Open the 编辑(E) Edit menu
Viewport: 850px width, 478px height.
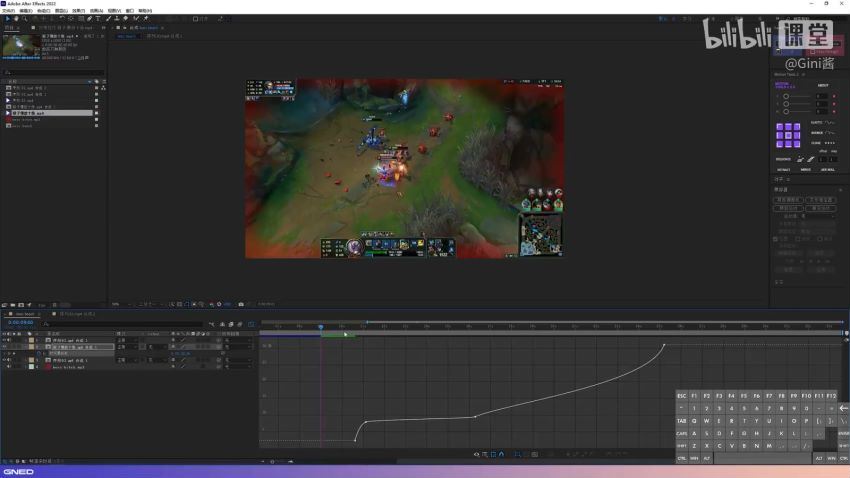[26, 11]
